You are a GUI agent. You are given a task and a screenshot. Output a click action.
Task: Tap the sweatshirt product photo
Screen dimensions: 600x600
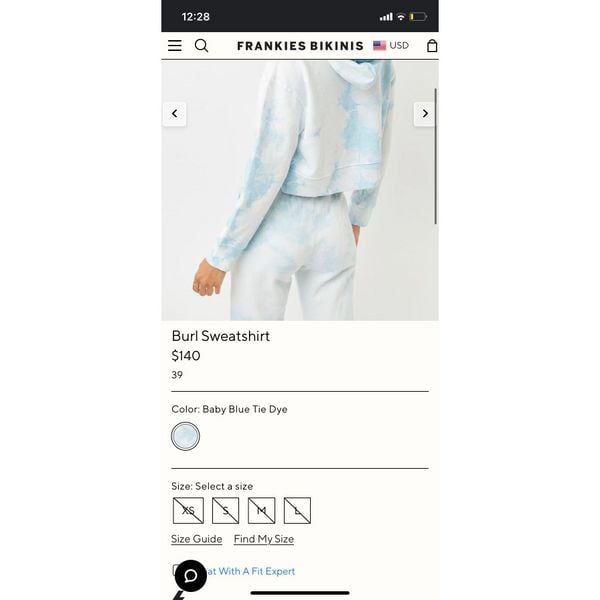point(300,190)
